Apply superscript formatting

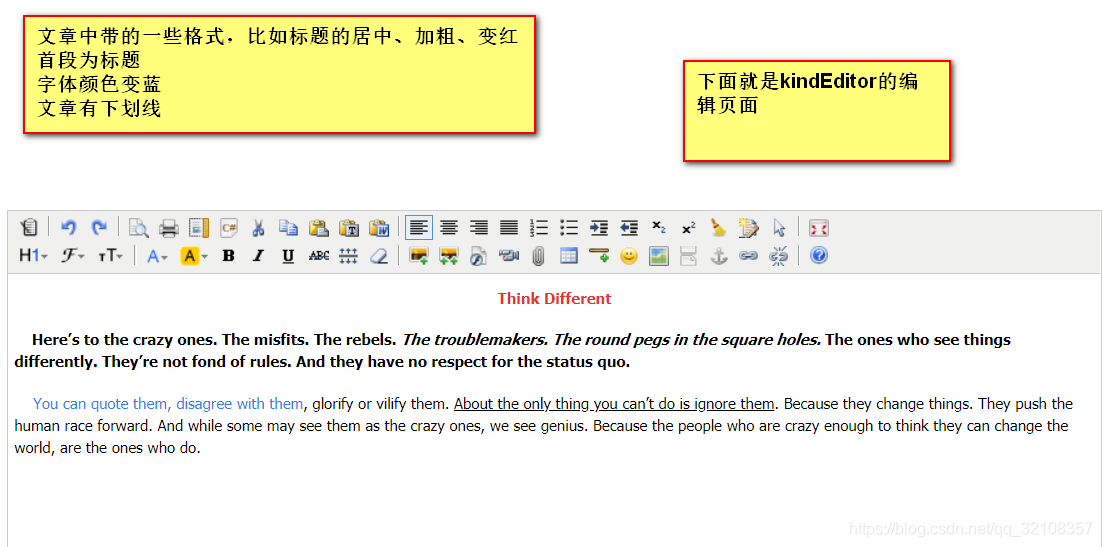(x=689, y=228)
